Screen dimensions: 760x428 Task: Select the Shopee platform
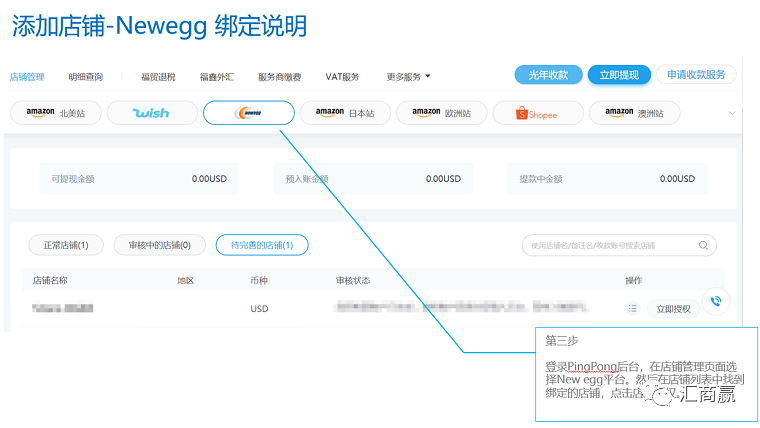538,113
